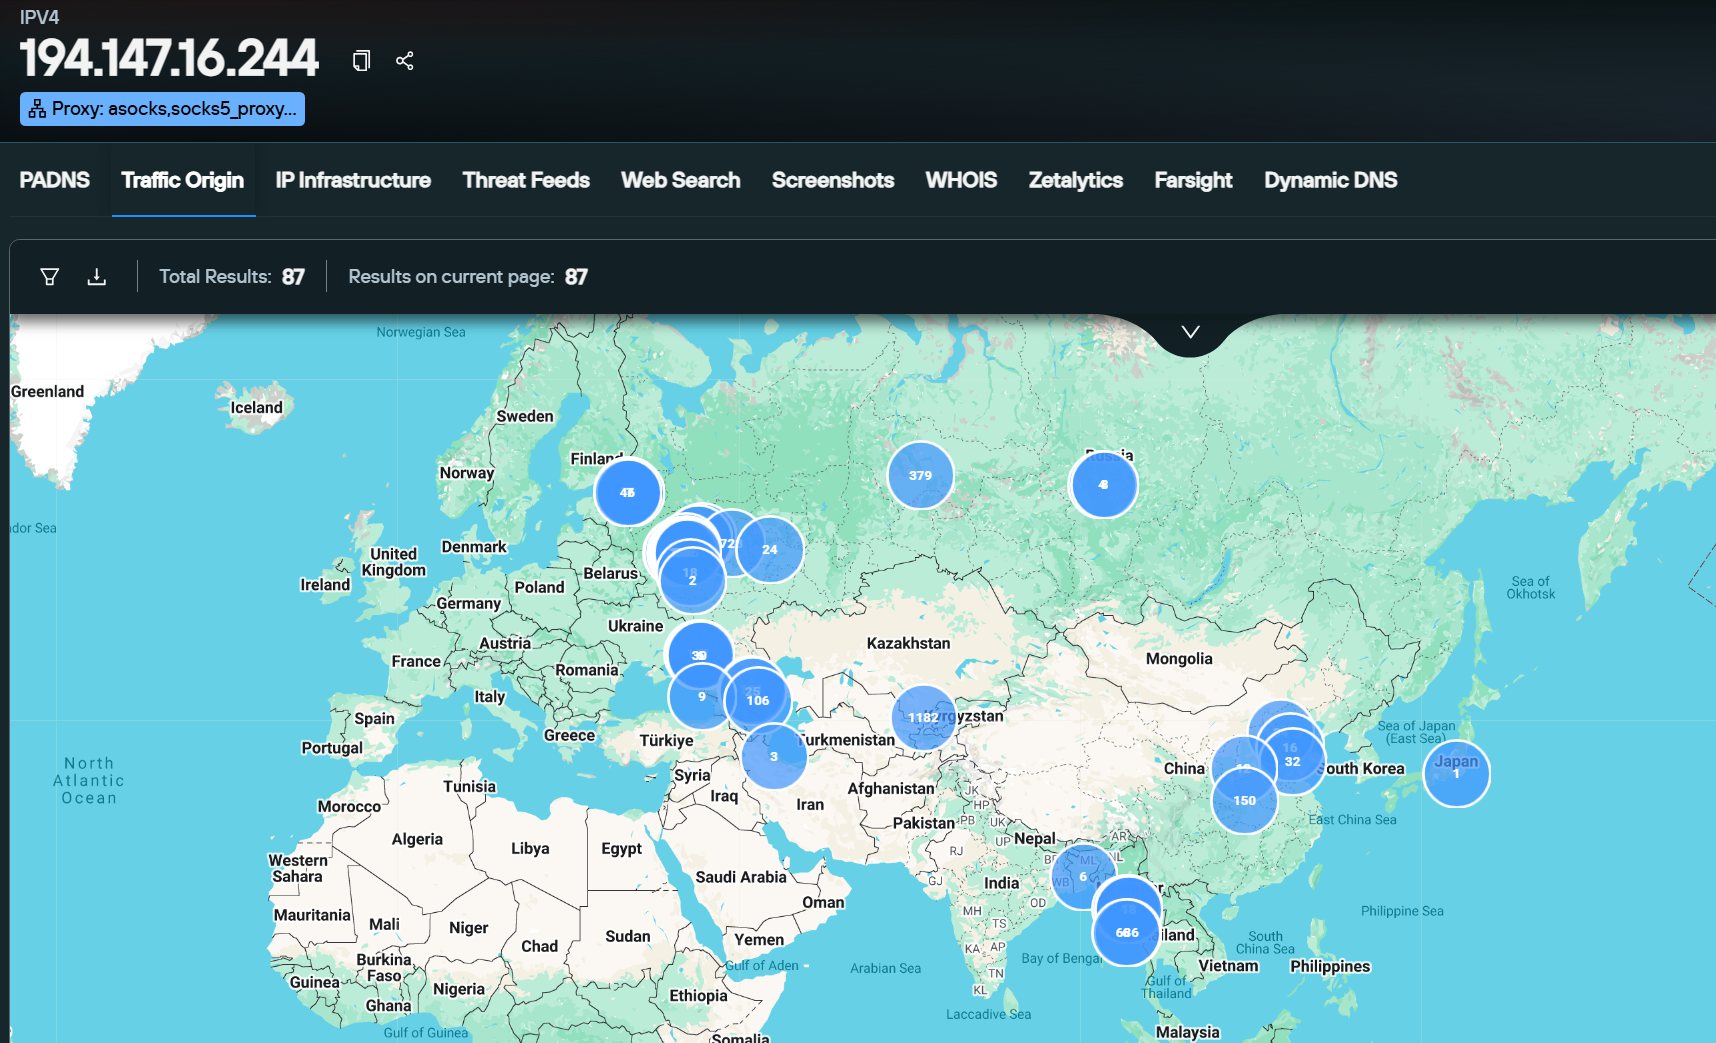Click the 106 cluster near Türkiye
The height and width of the screenshot is (1043, 1716).
757,700
